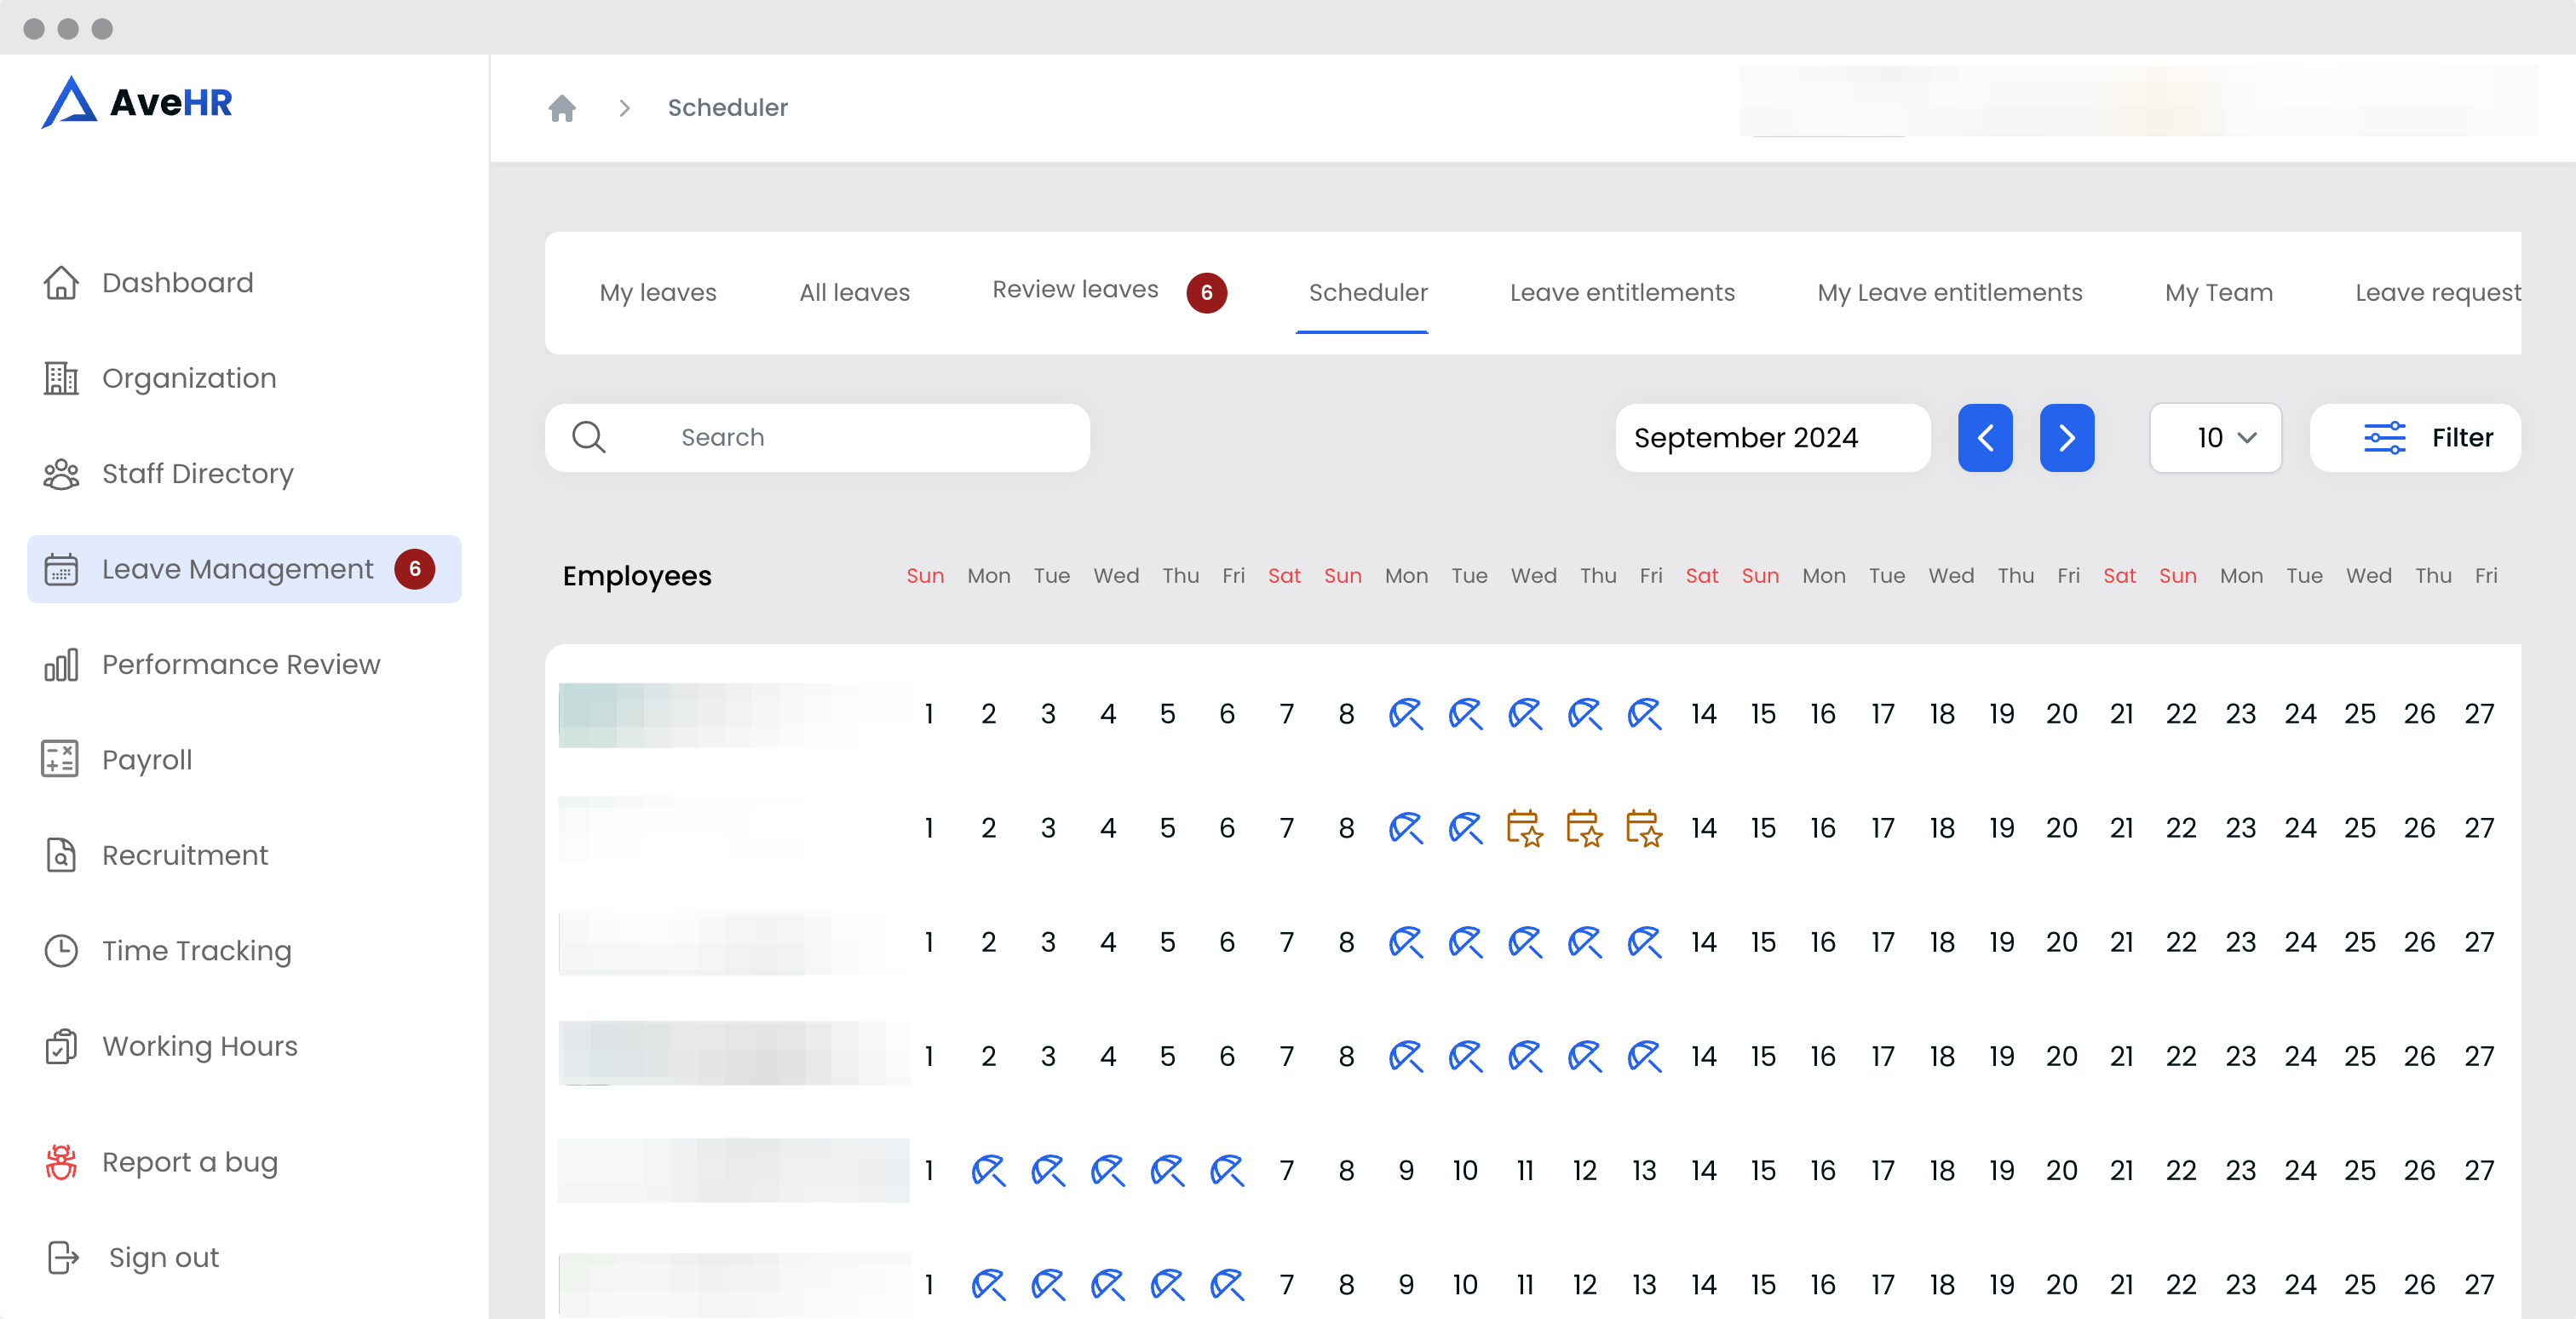Open Dashboard from the sidebar
2576x1319 pixels.
tap(177, 283)
